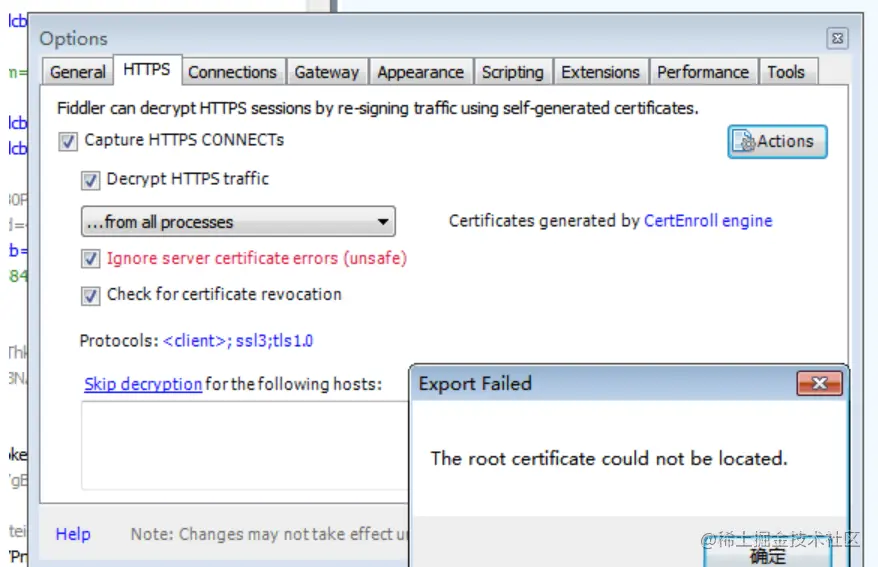Toggle Capture HTTPS CONNECTs checkbox

click(x=68, y=142)
